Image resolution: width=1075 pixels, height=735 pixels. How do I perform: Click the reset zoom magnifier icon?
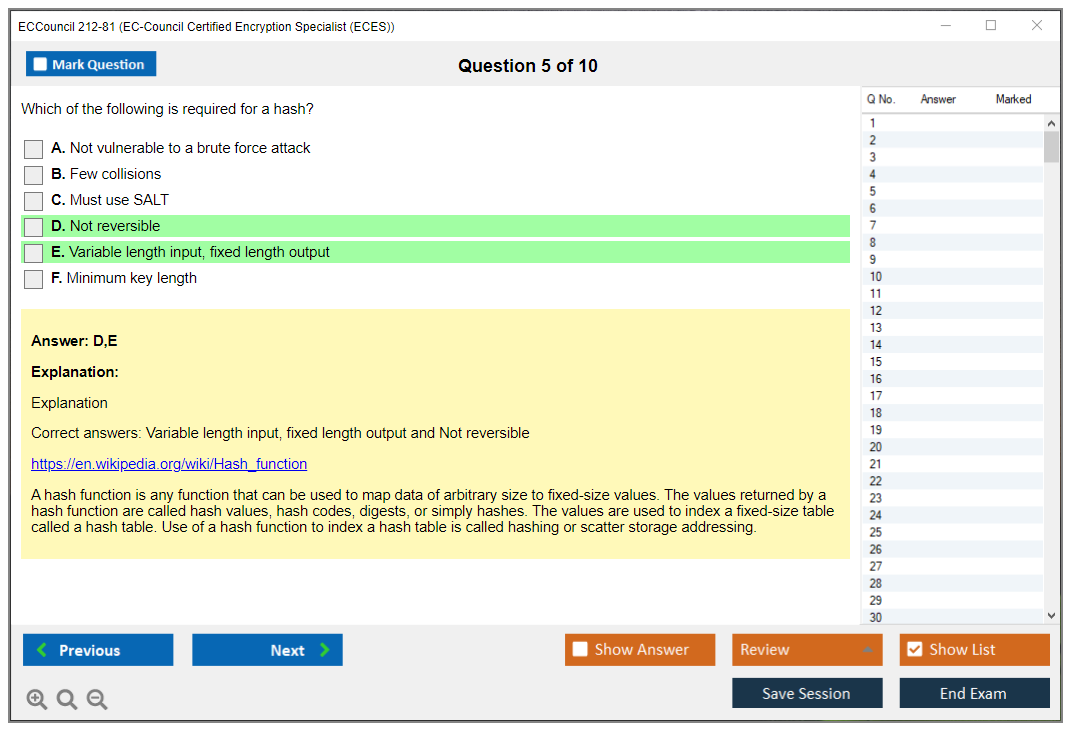coord(67,700)
